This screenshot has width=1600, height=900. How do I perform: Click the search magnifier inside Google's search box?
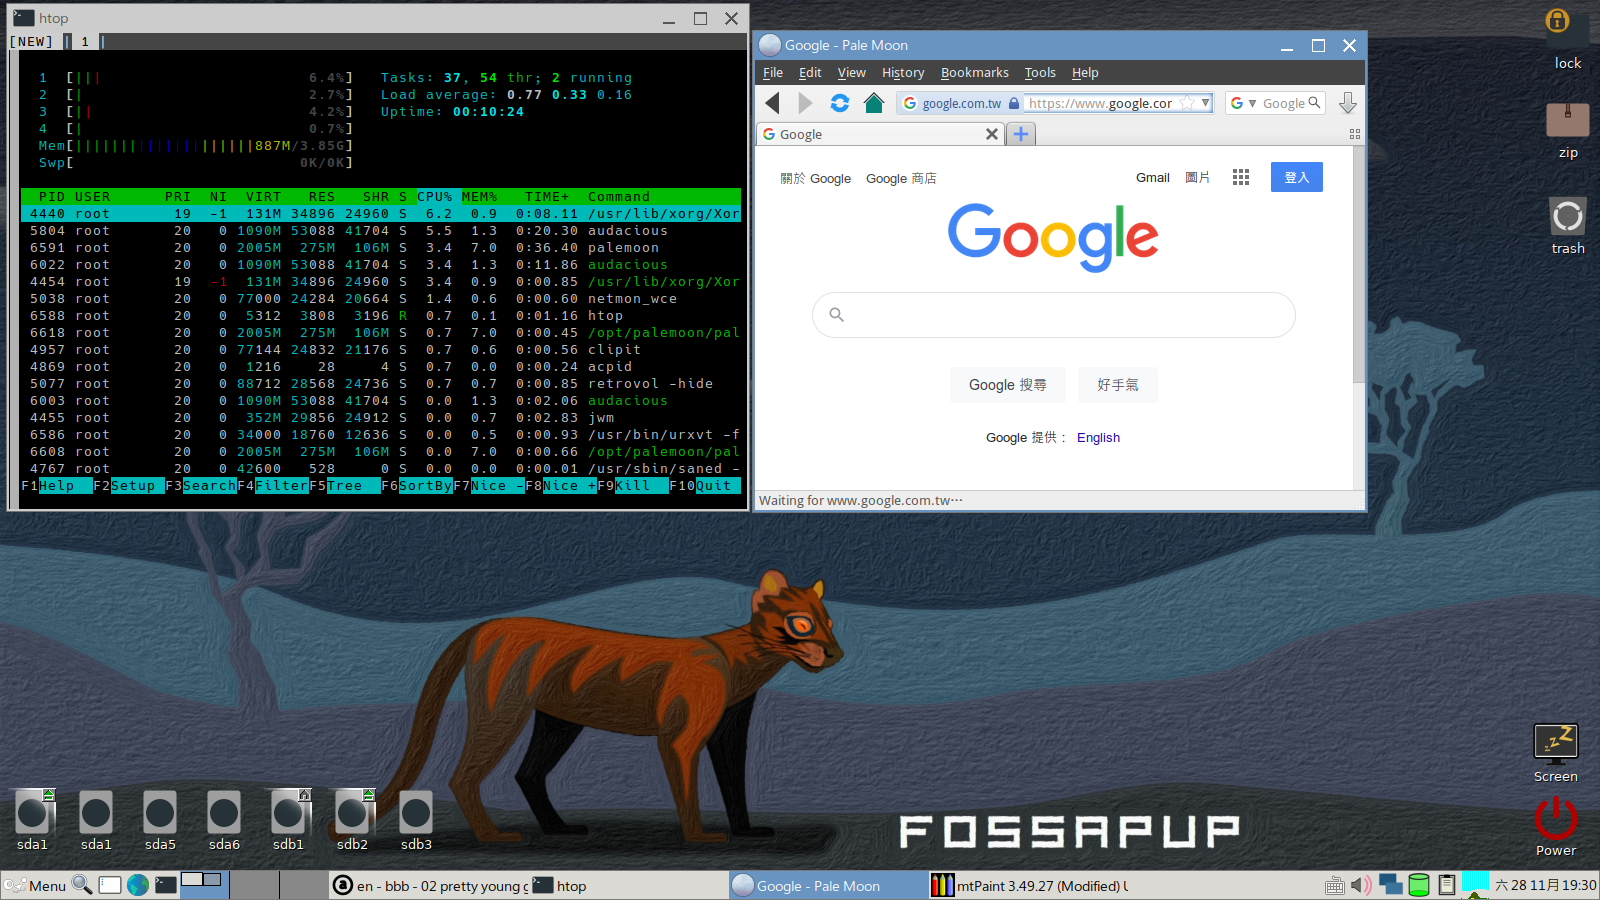[836, 314]
